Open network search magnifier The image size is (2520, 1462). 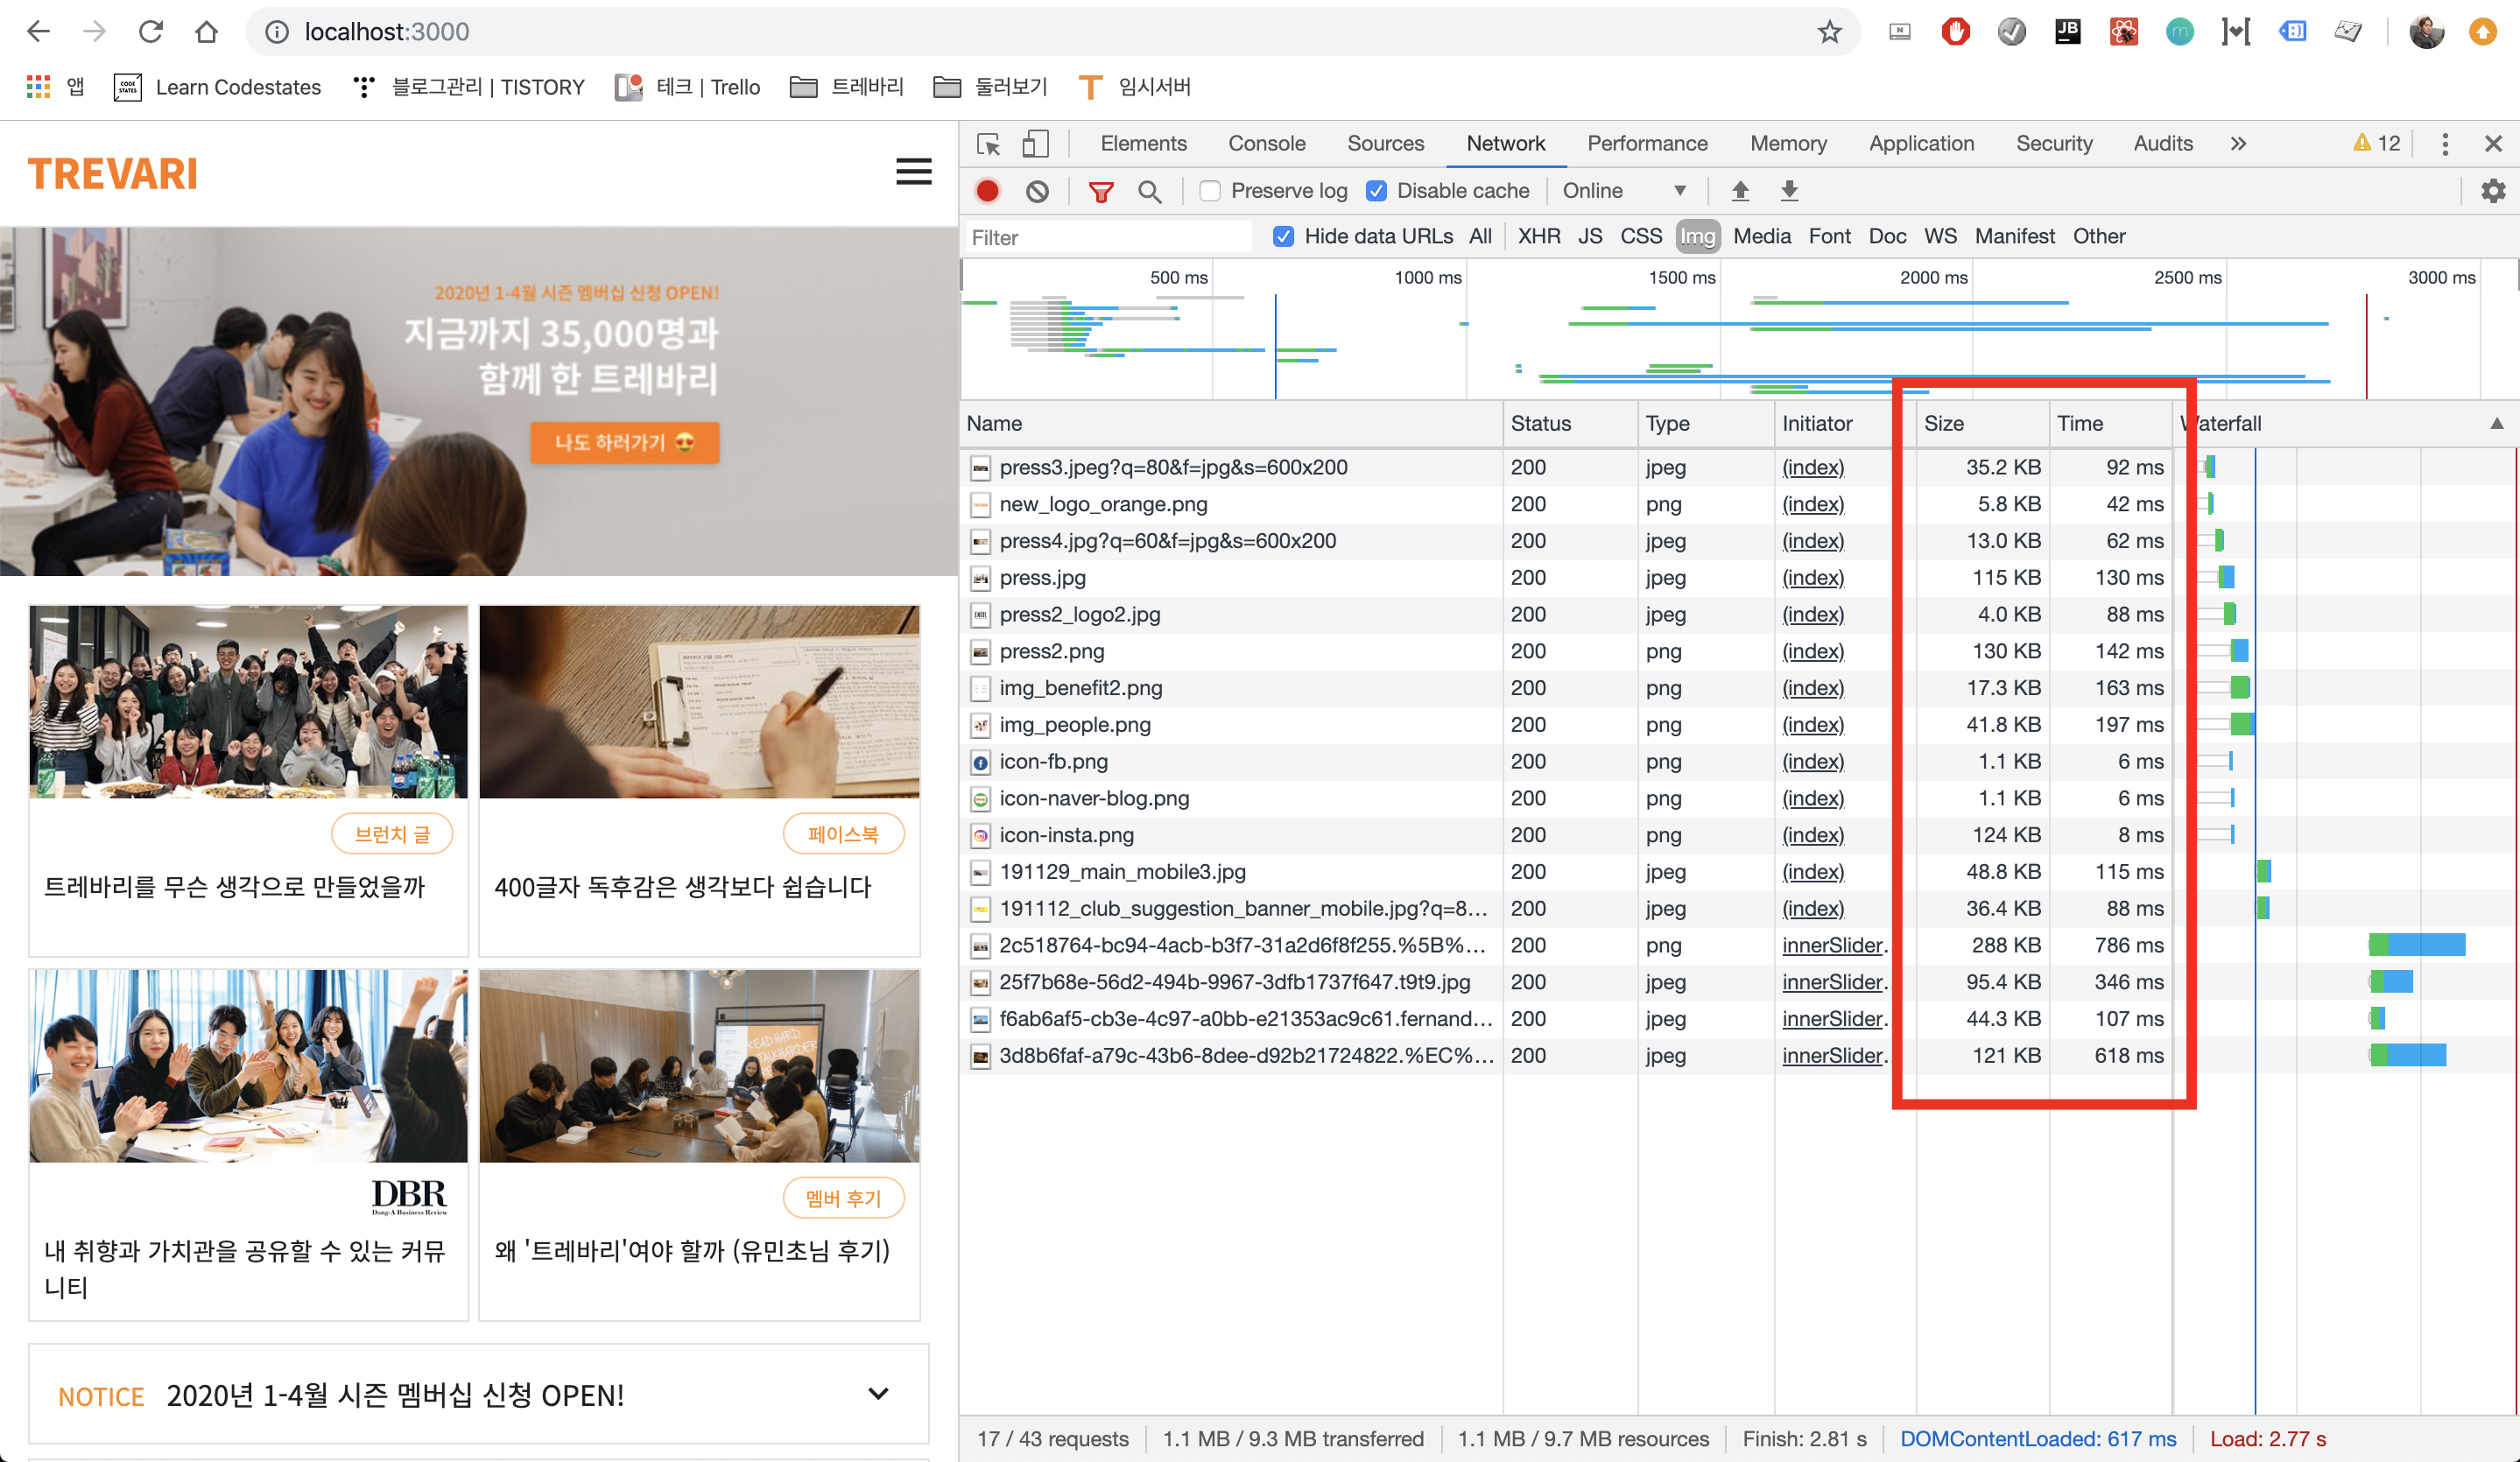pos(1150,191)
